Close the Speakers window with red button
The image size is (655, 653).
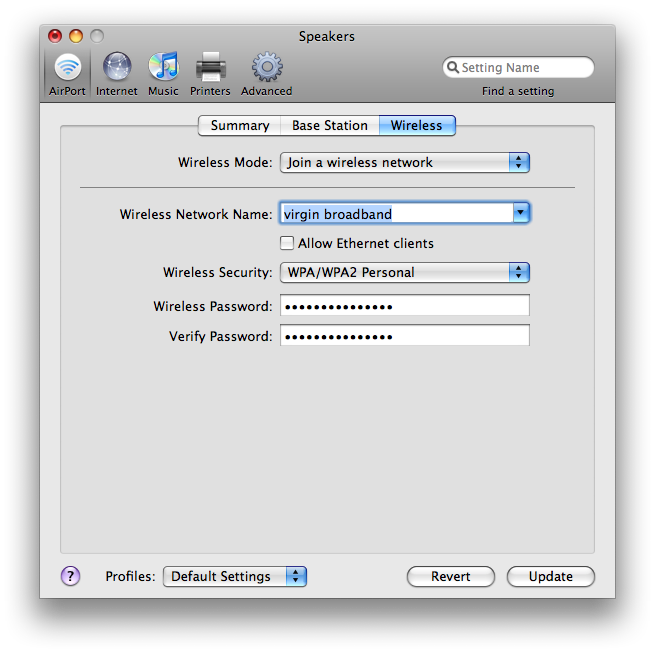(x=55, y=36)
